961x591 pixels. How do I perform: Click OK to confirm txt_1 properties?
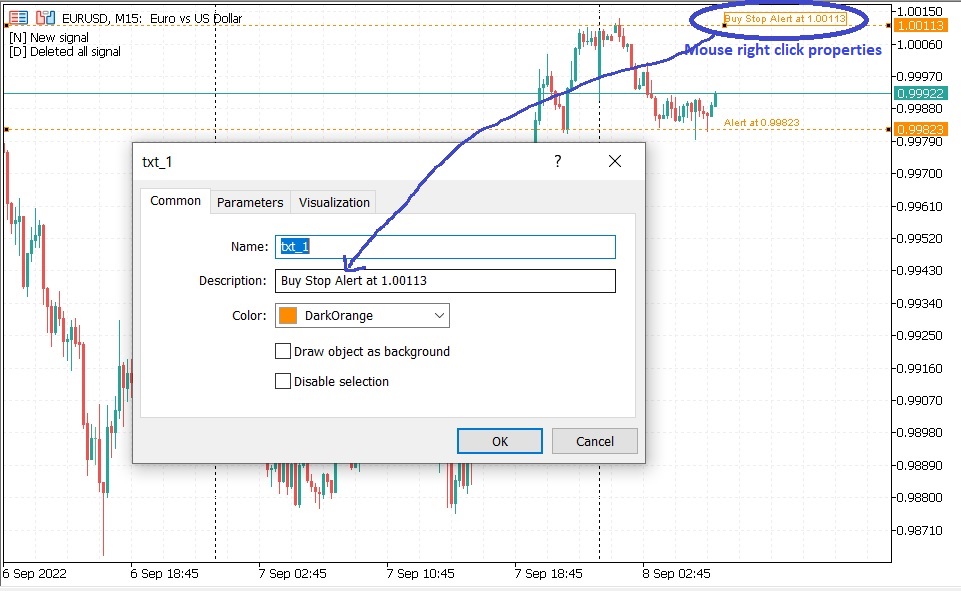click(x=498, y=440)
